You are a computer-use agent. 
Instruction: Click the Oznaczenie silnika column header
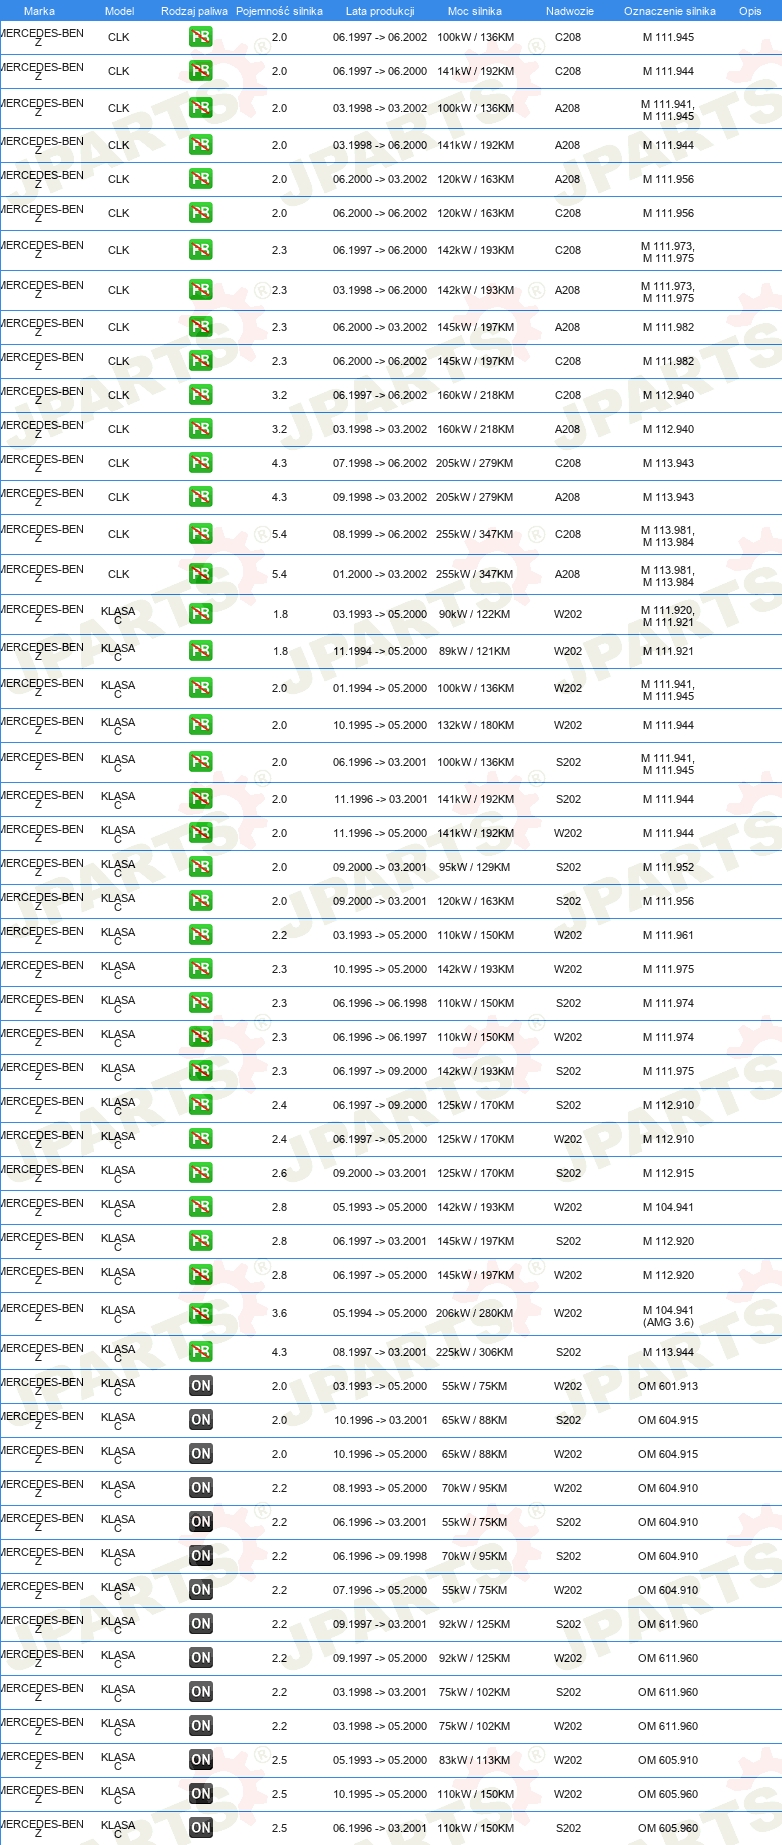click(670, 11)
